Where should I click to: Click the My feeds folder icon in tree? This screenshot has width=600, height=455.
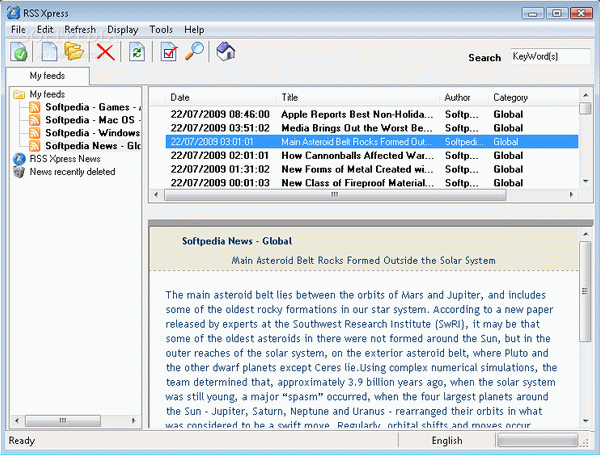click(x=19, y=94)
